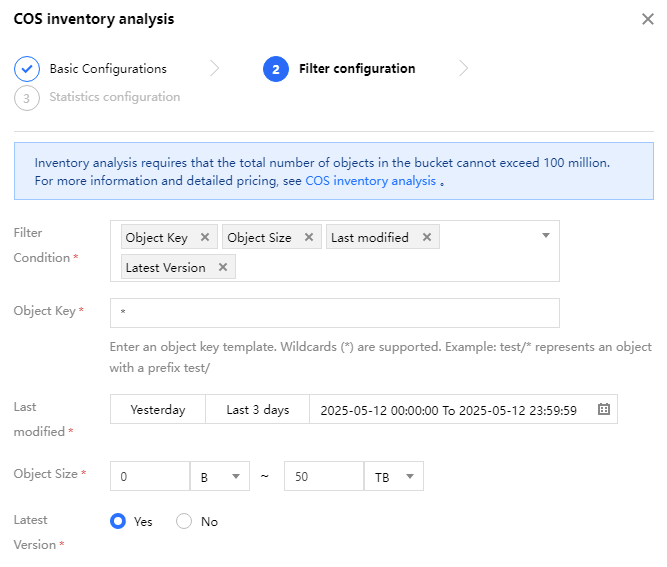Select Yes for Latest Version
This screenshot has width=667, height=567.
click(x=119, y=521)
